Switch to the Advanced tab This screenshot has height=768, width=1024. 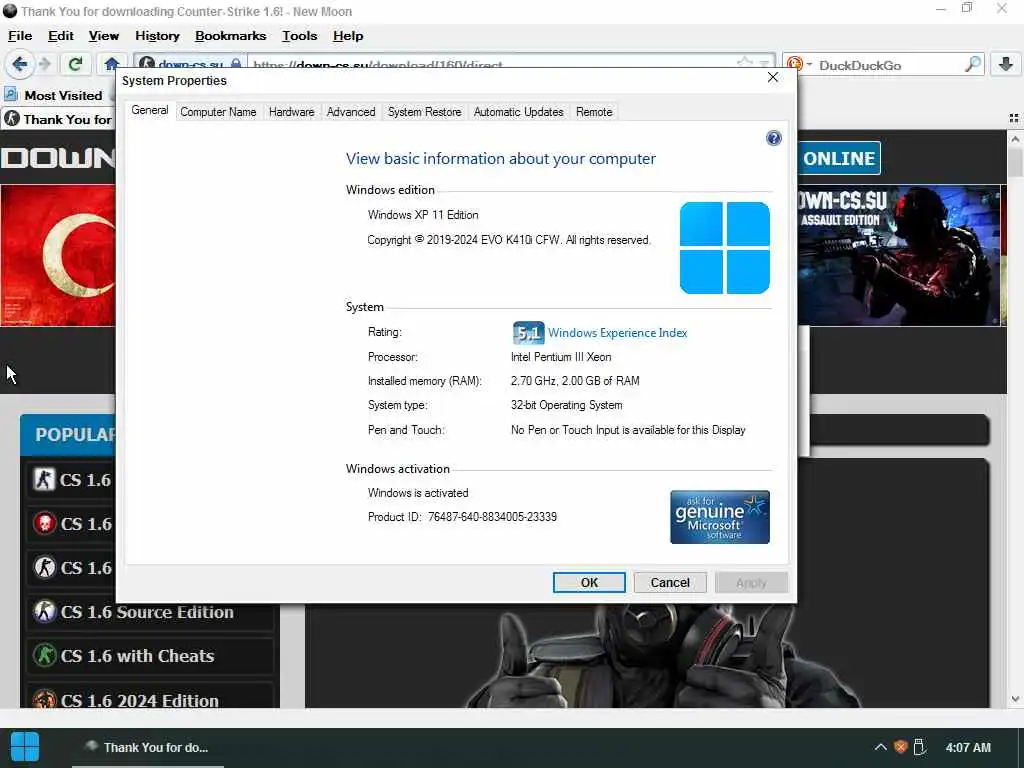(x=351, y=112)
